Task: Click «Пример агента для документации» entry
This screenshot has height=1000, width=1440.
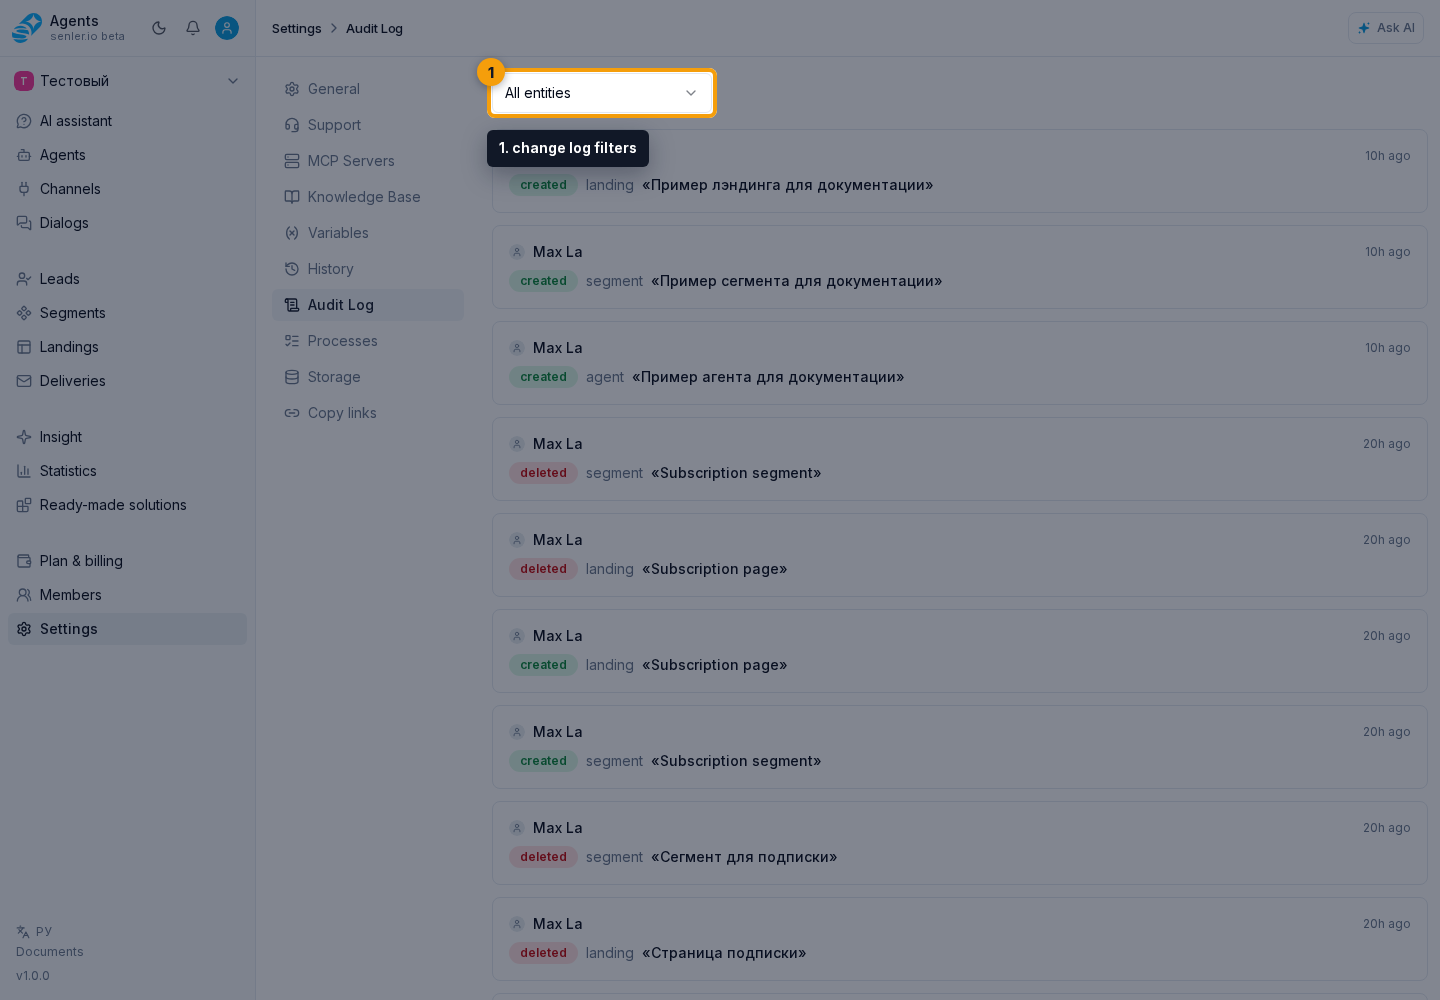Action: (x=960, y=363)
